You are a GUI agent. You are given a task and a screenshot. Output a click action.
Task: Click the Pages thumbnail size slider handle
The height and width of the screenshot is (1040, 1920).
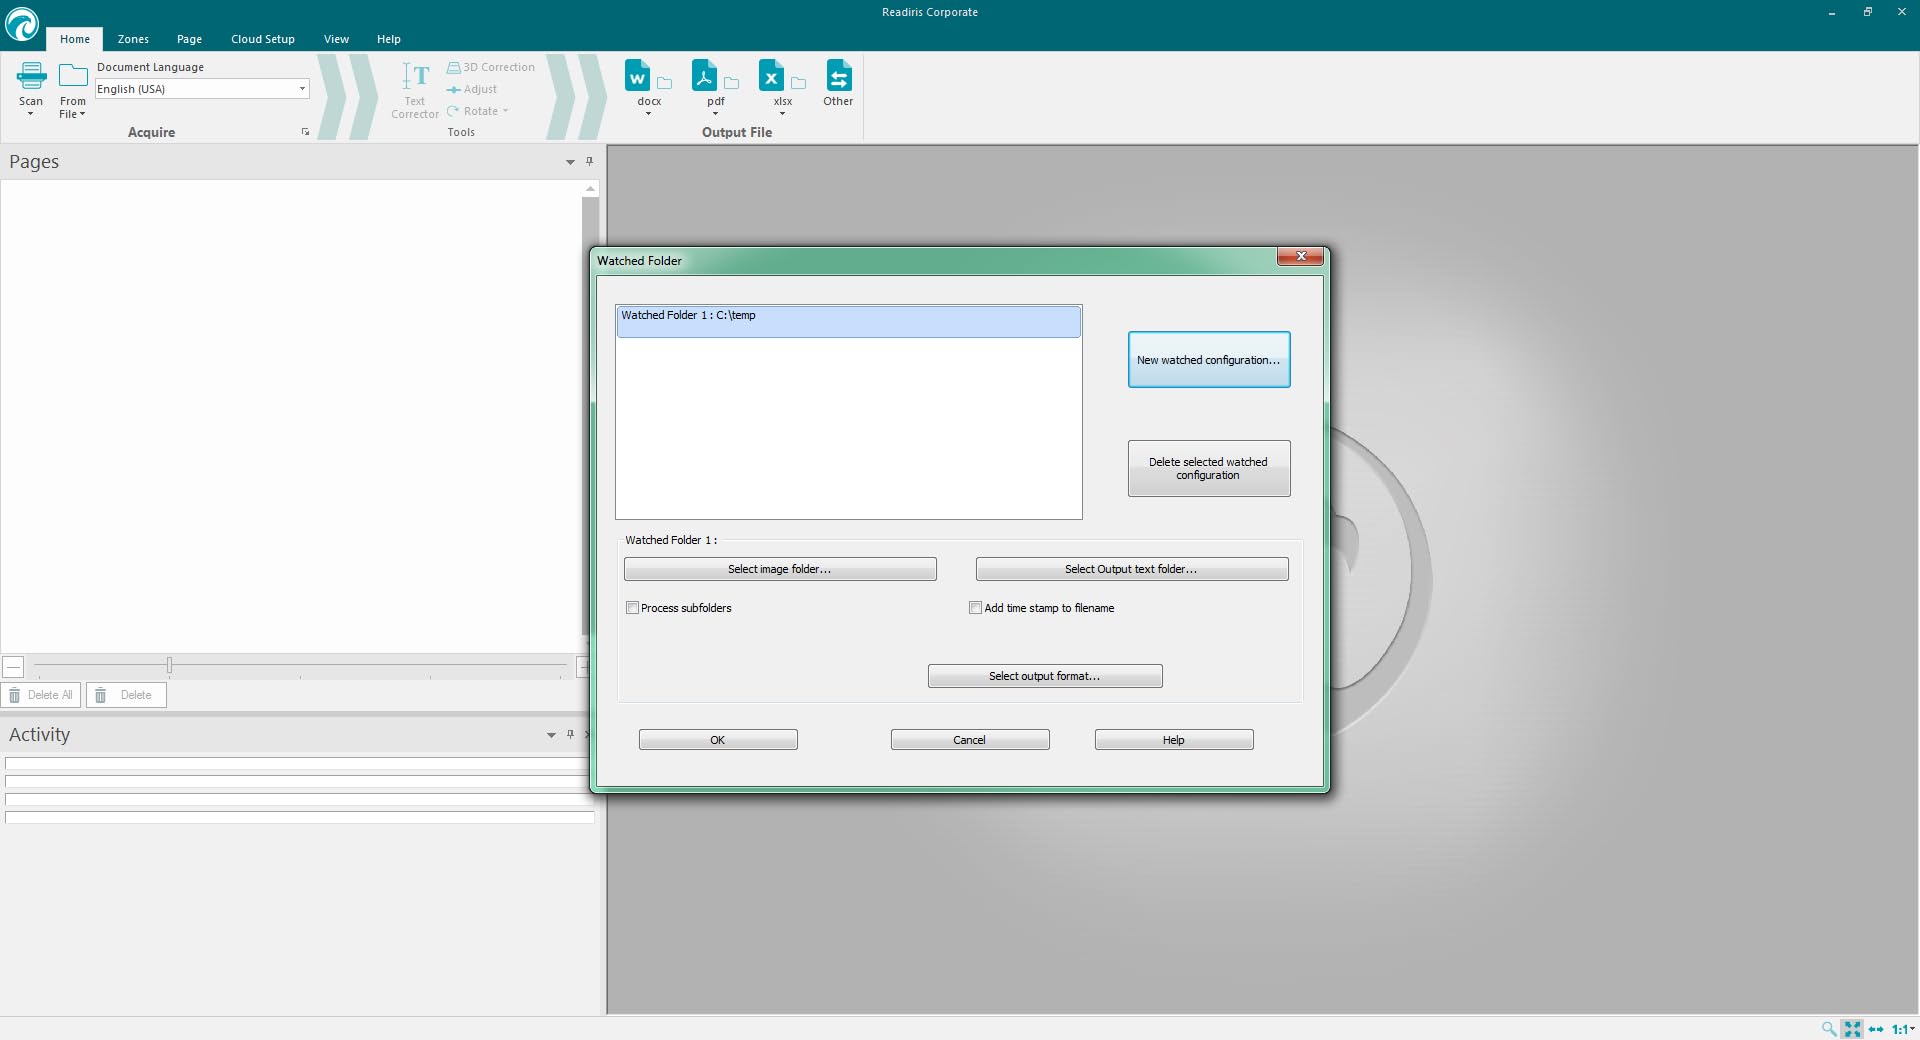point(169,665)
